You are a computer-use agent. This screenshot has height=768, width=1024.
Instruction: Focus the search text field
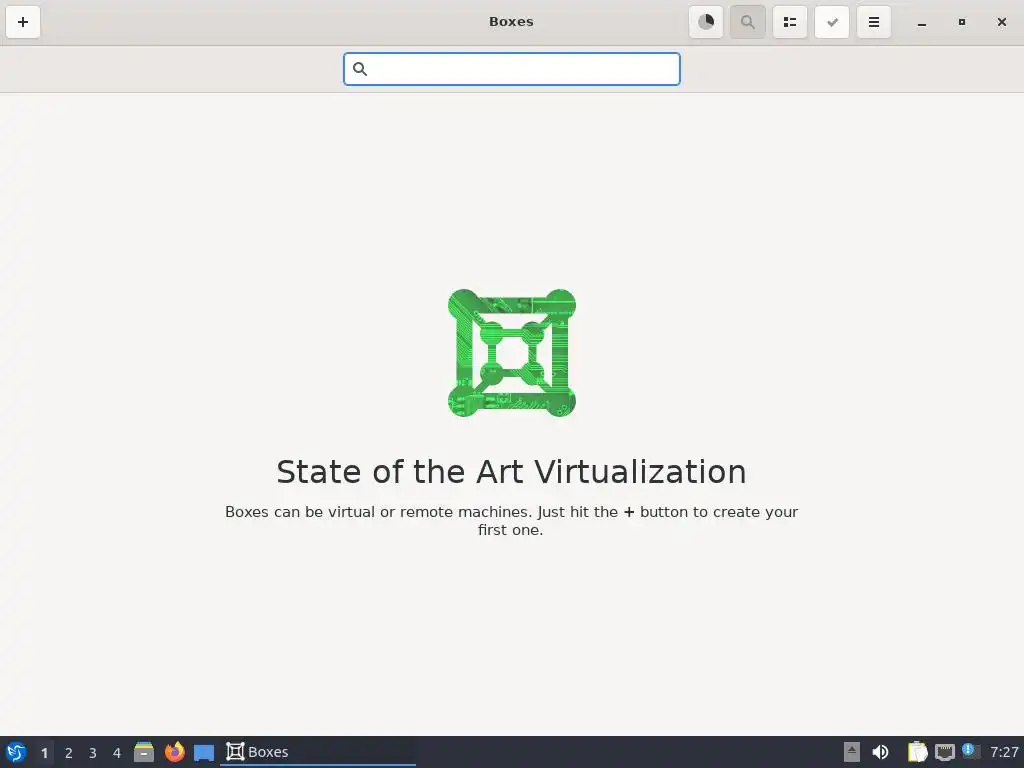pyautogui.click(x=512, y=69)
